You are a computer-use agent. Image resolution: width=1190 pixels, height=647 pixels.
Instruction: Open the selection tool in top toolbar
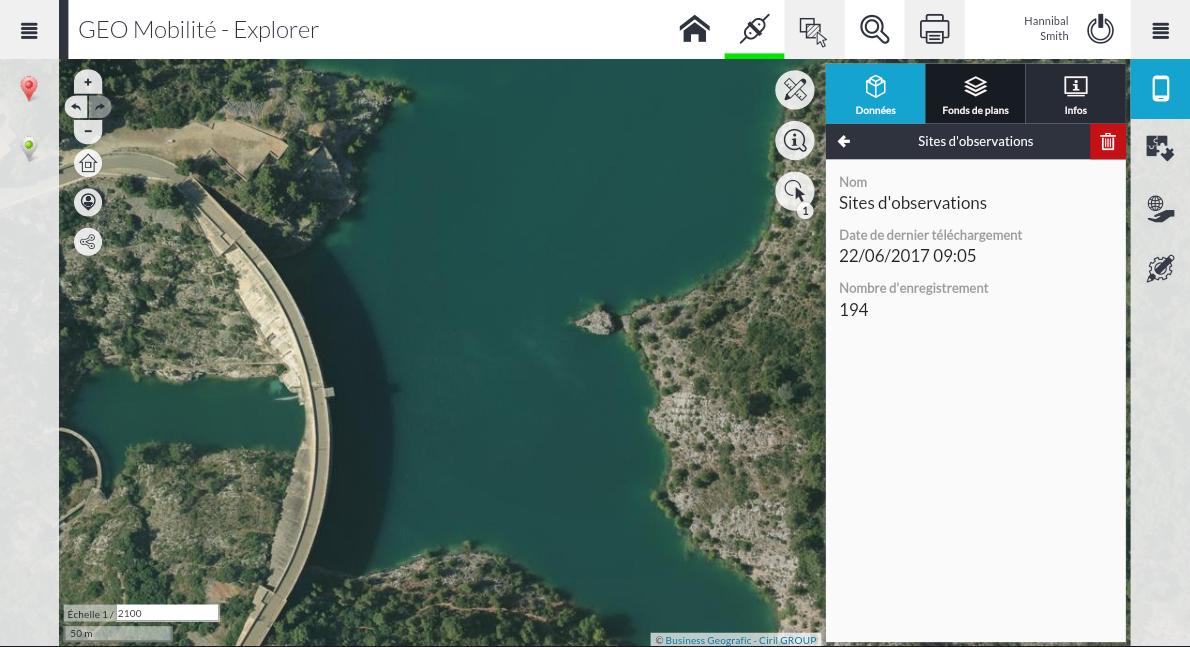[x=814, y=30]
